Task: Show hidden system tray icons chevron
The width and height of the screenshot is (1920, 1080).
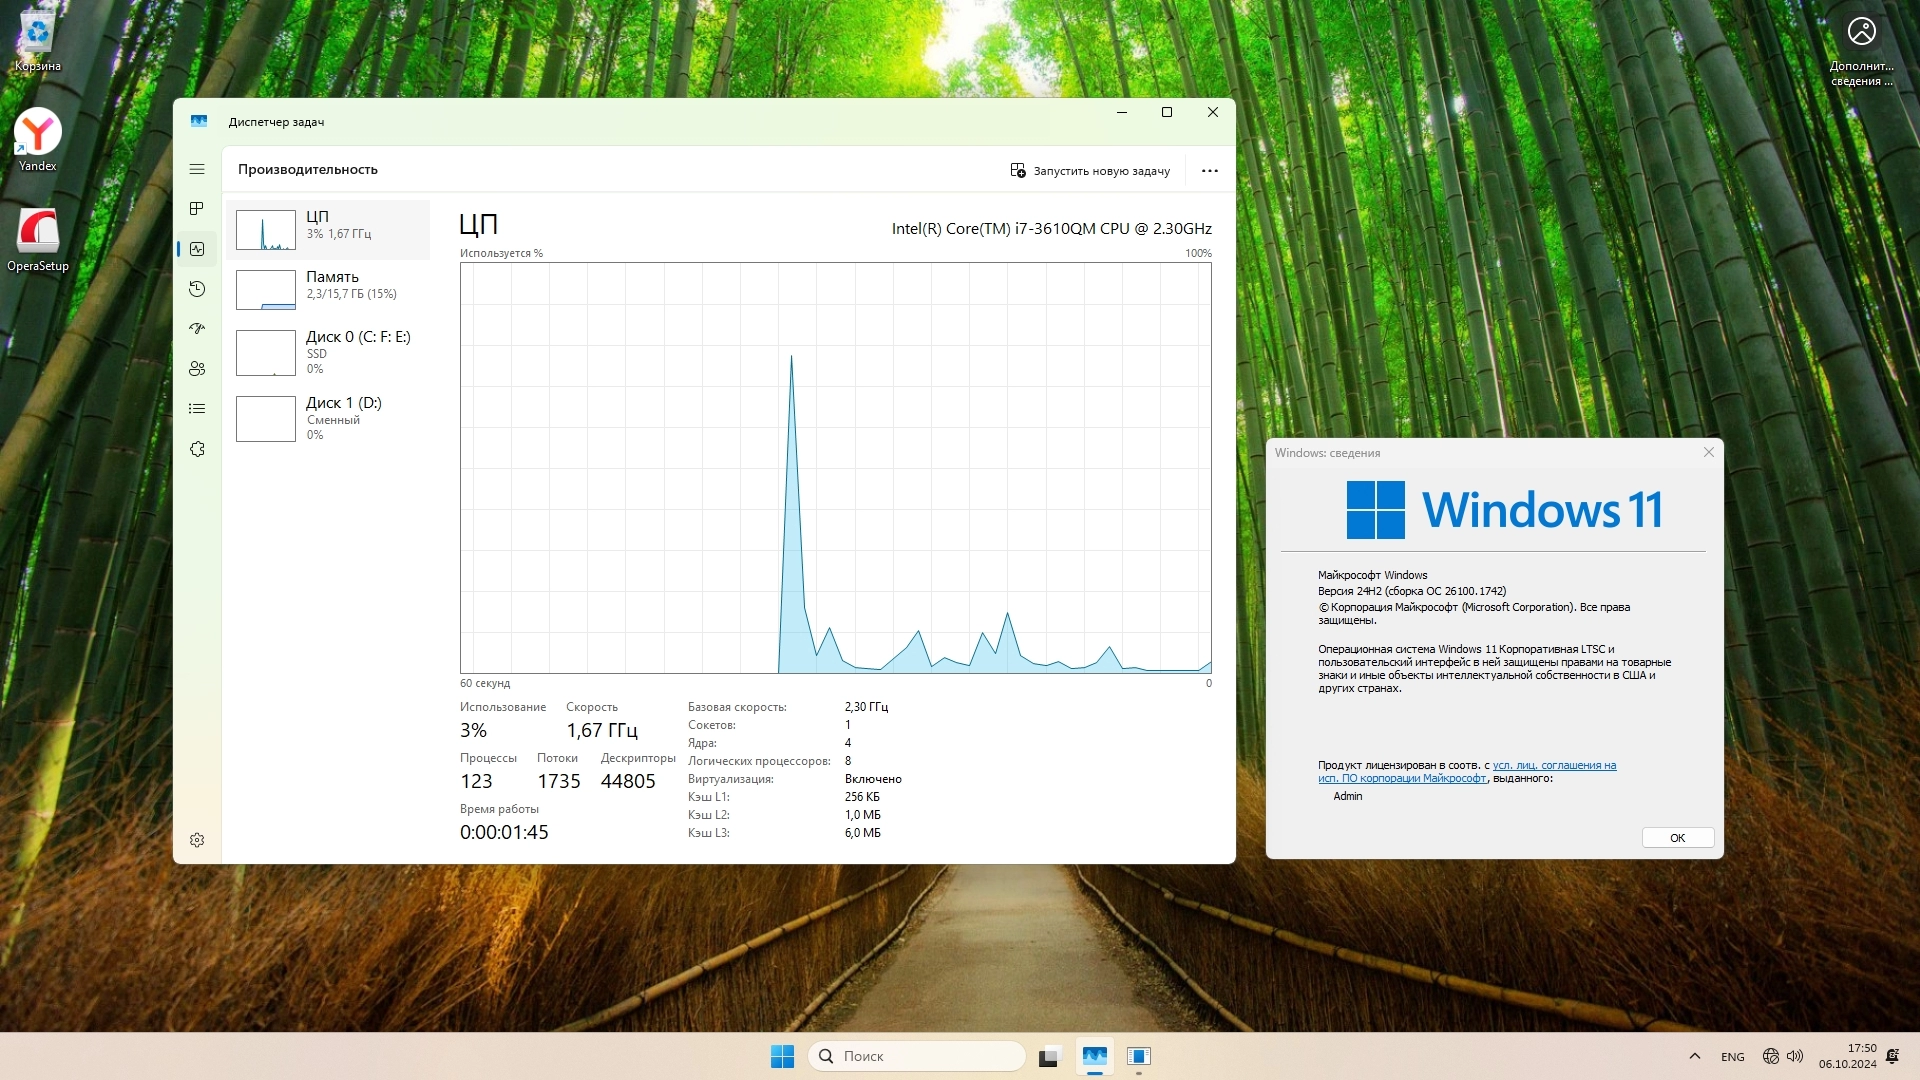Action: (1694, 1056)
